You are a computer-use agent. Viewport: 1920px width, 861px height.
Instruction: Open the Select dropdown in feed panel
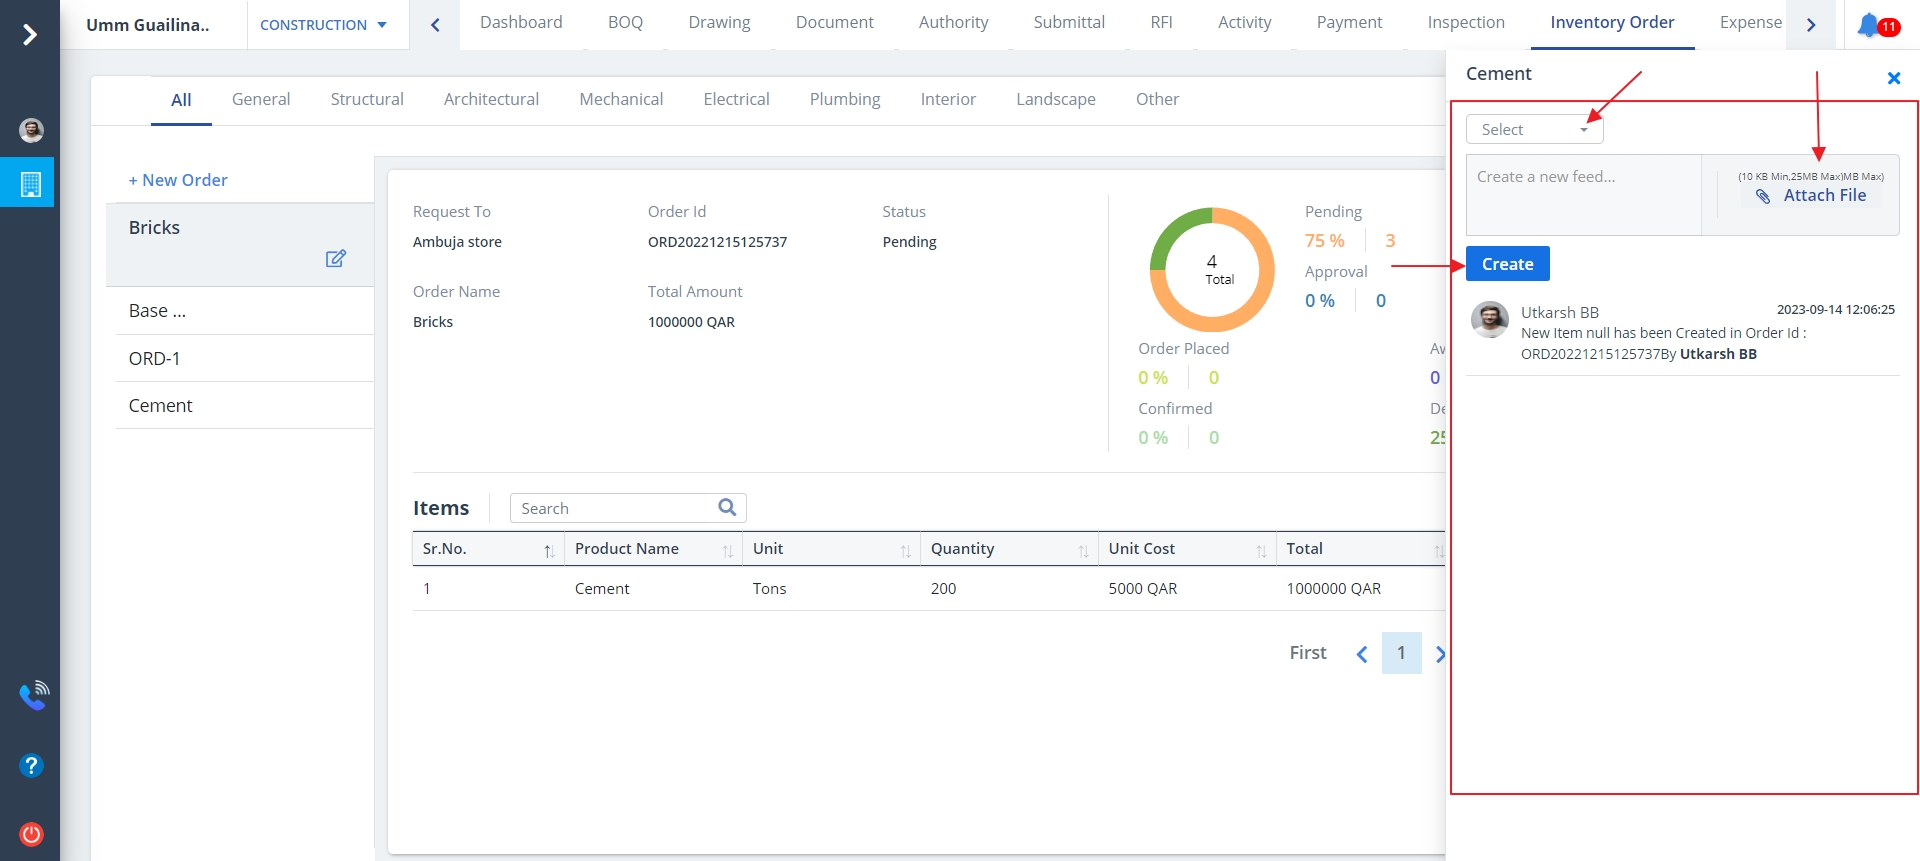1534,130
